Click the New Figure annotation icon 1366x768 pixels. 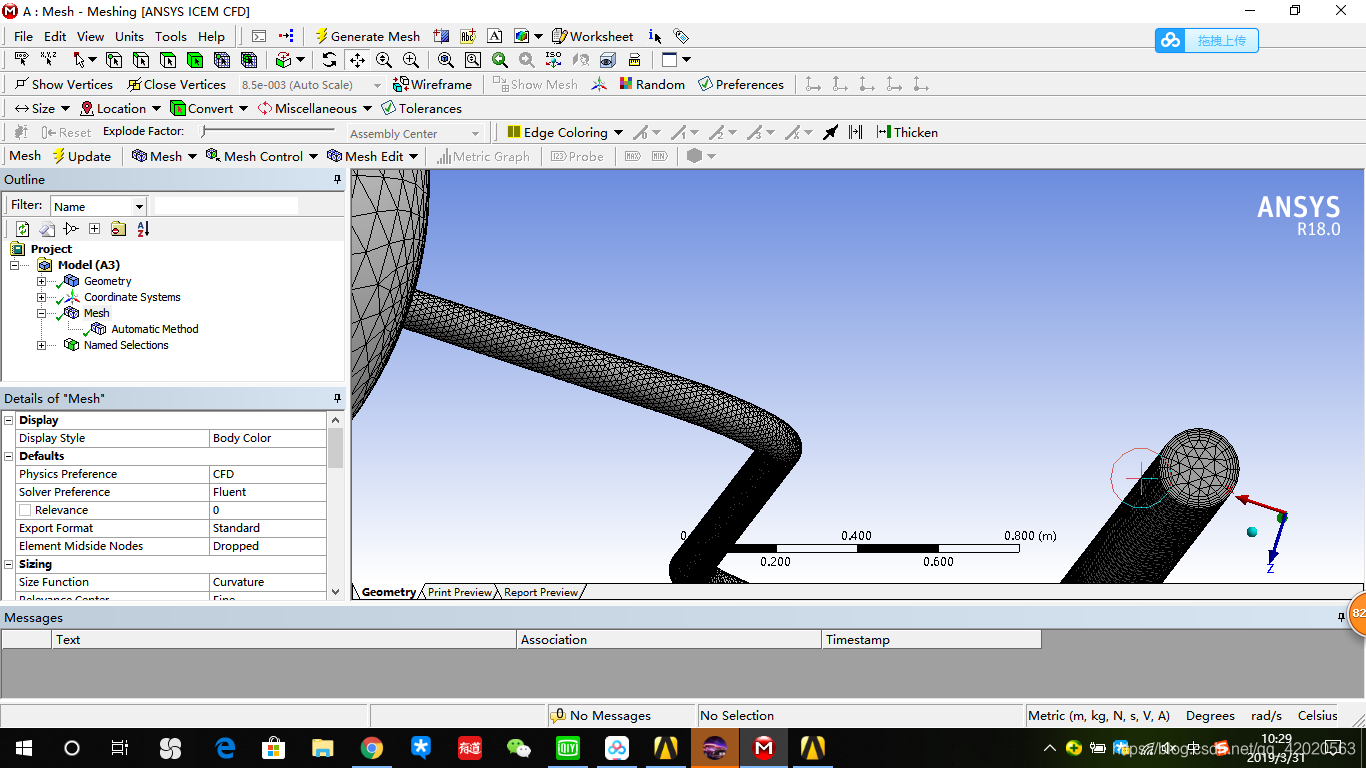tap(522, 36)
